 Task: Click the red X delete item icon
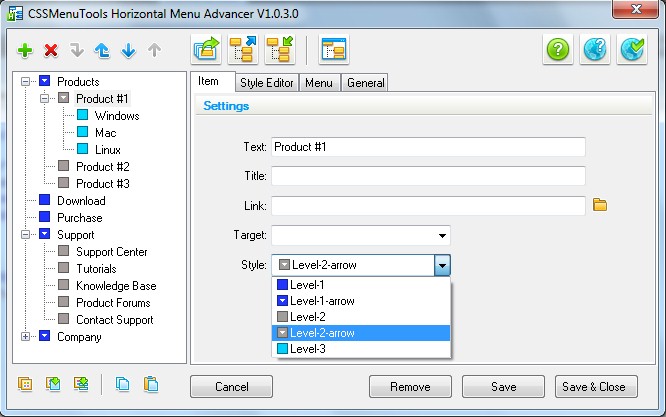(x=51, y=51)
